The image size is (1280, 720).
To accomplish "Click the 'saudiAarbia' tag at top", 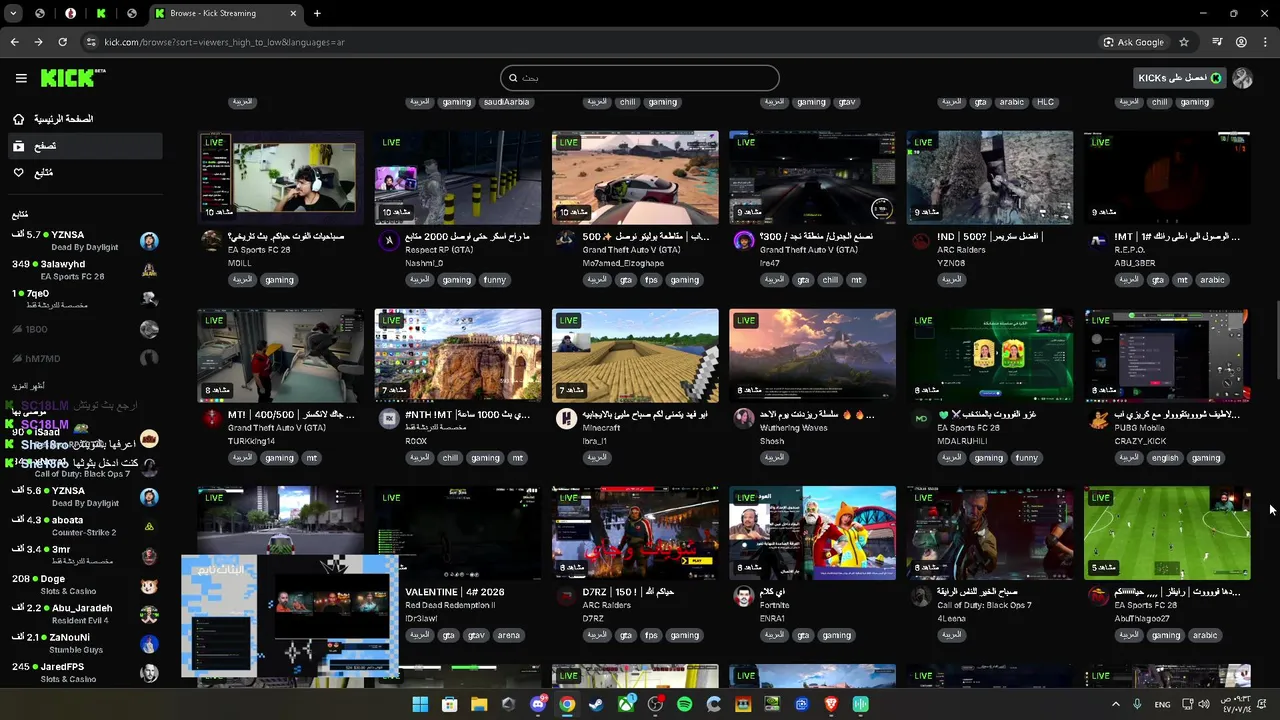I will click(506, 102).
